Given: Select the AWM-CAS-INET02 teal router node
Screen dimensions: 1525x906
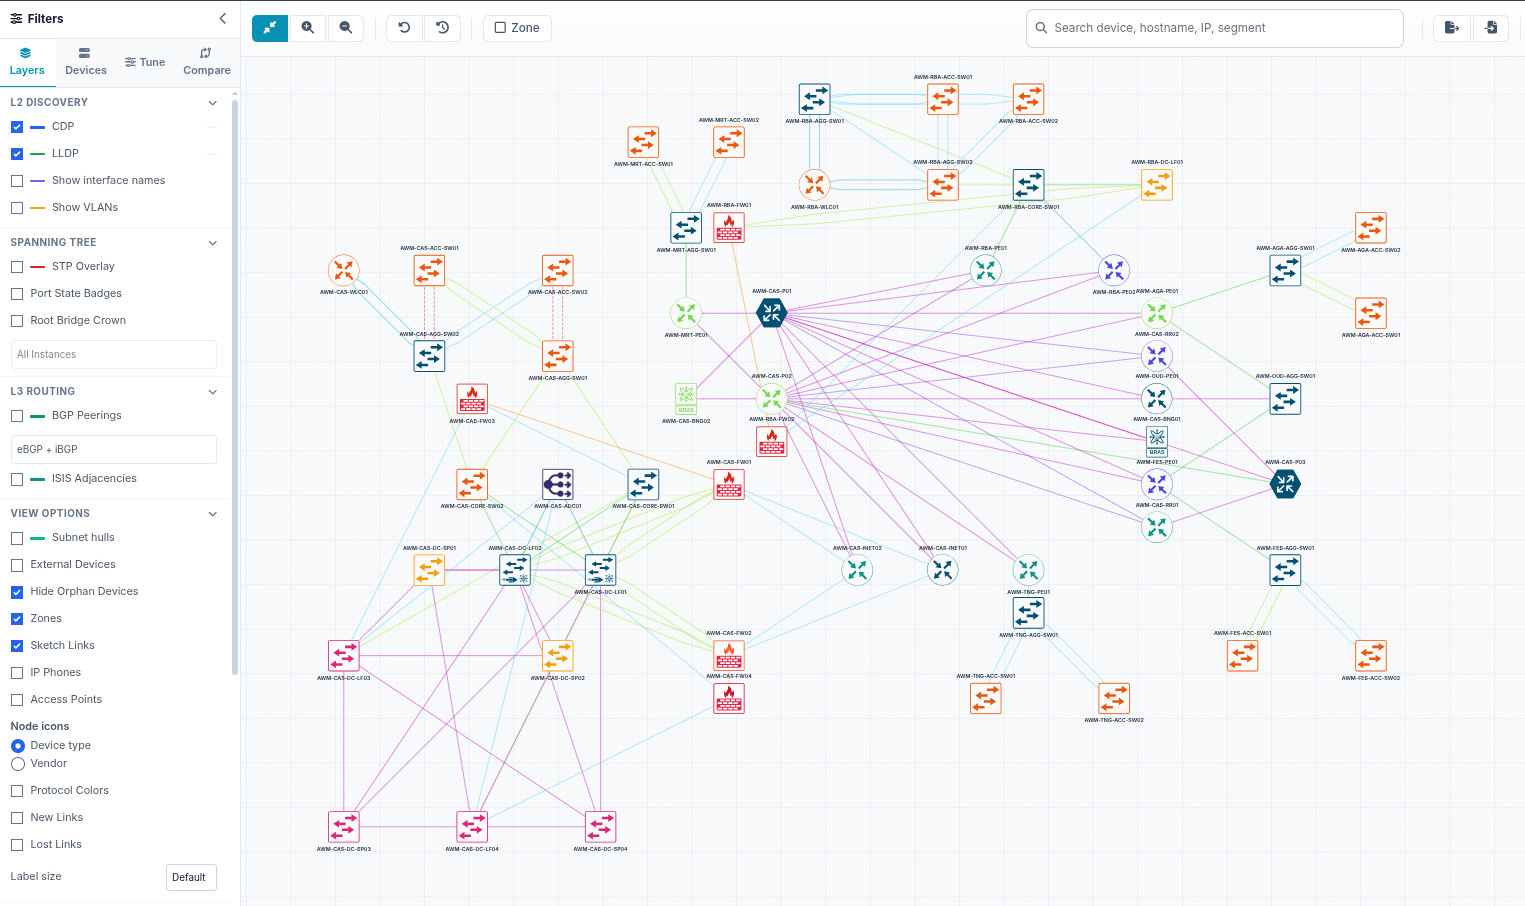Looking at the screenshot, I should (x=857, y=570).
